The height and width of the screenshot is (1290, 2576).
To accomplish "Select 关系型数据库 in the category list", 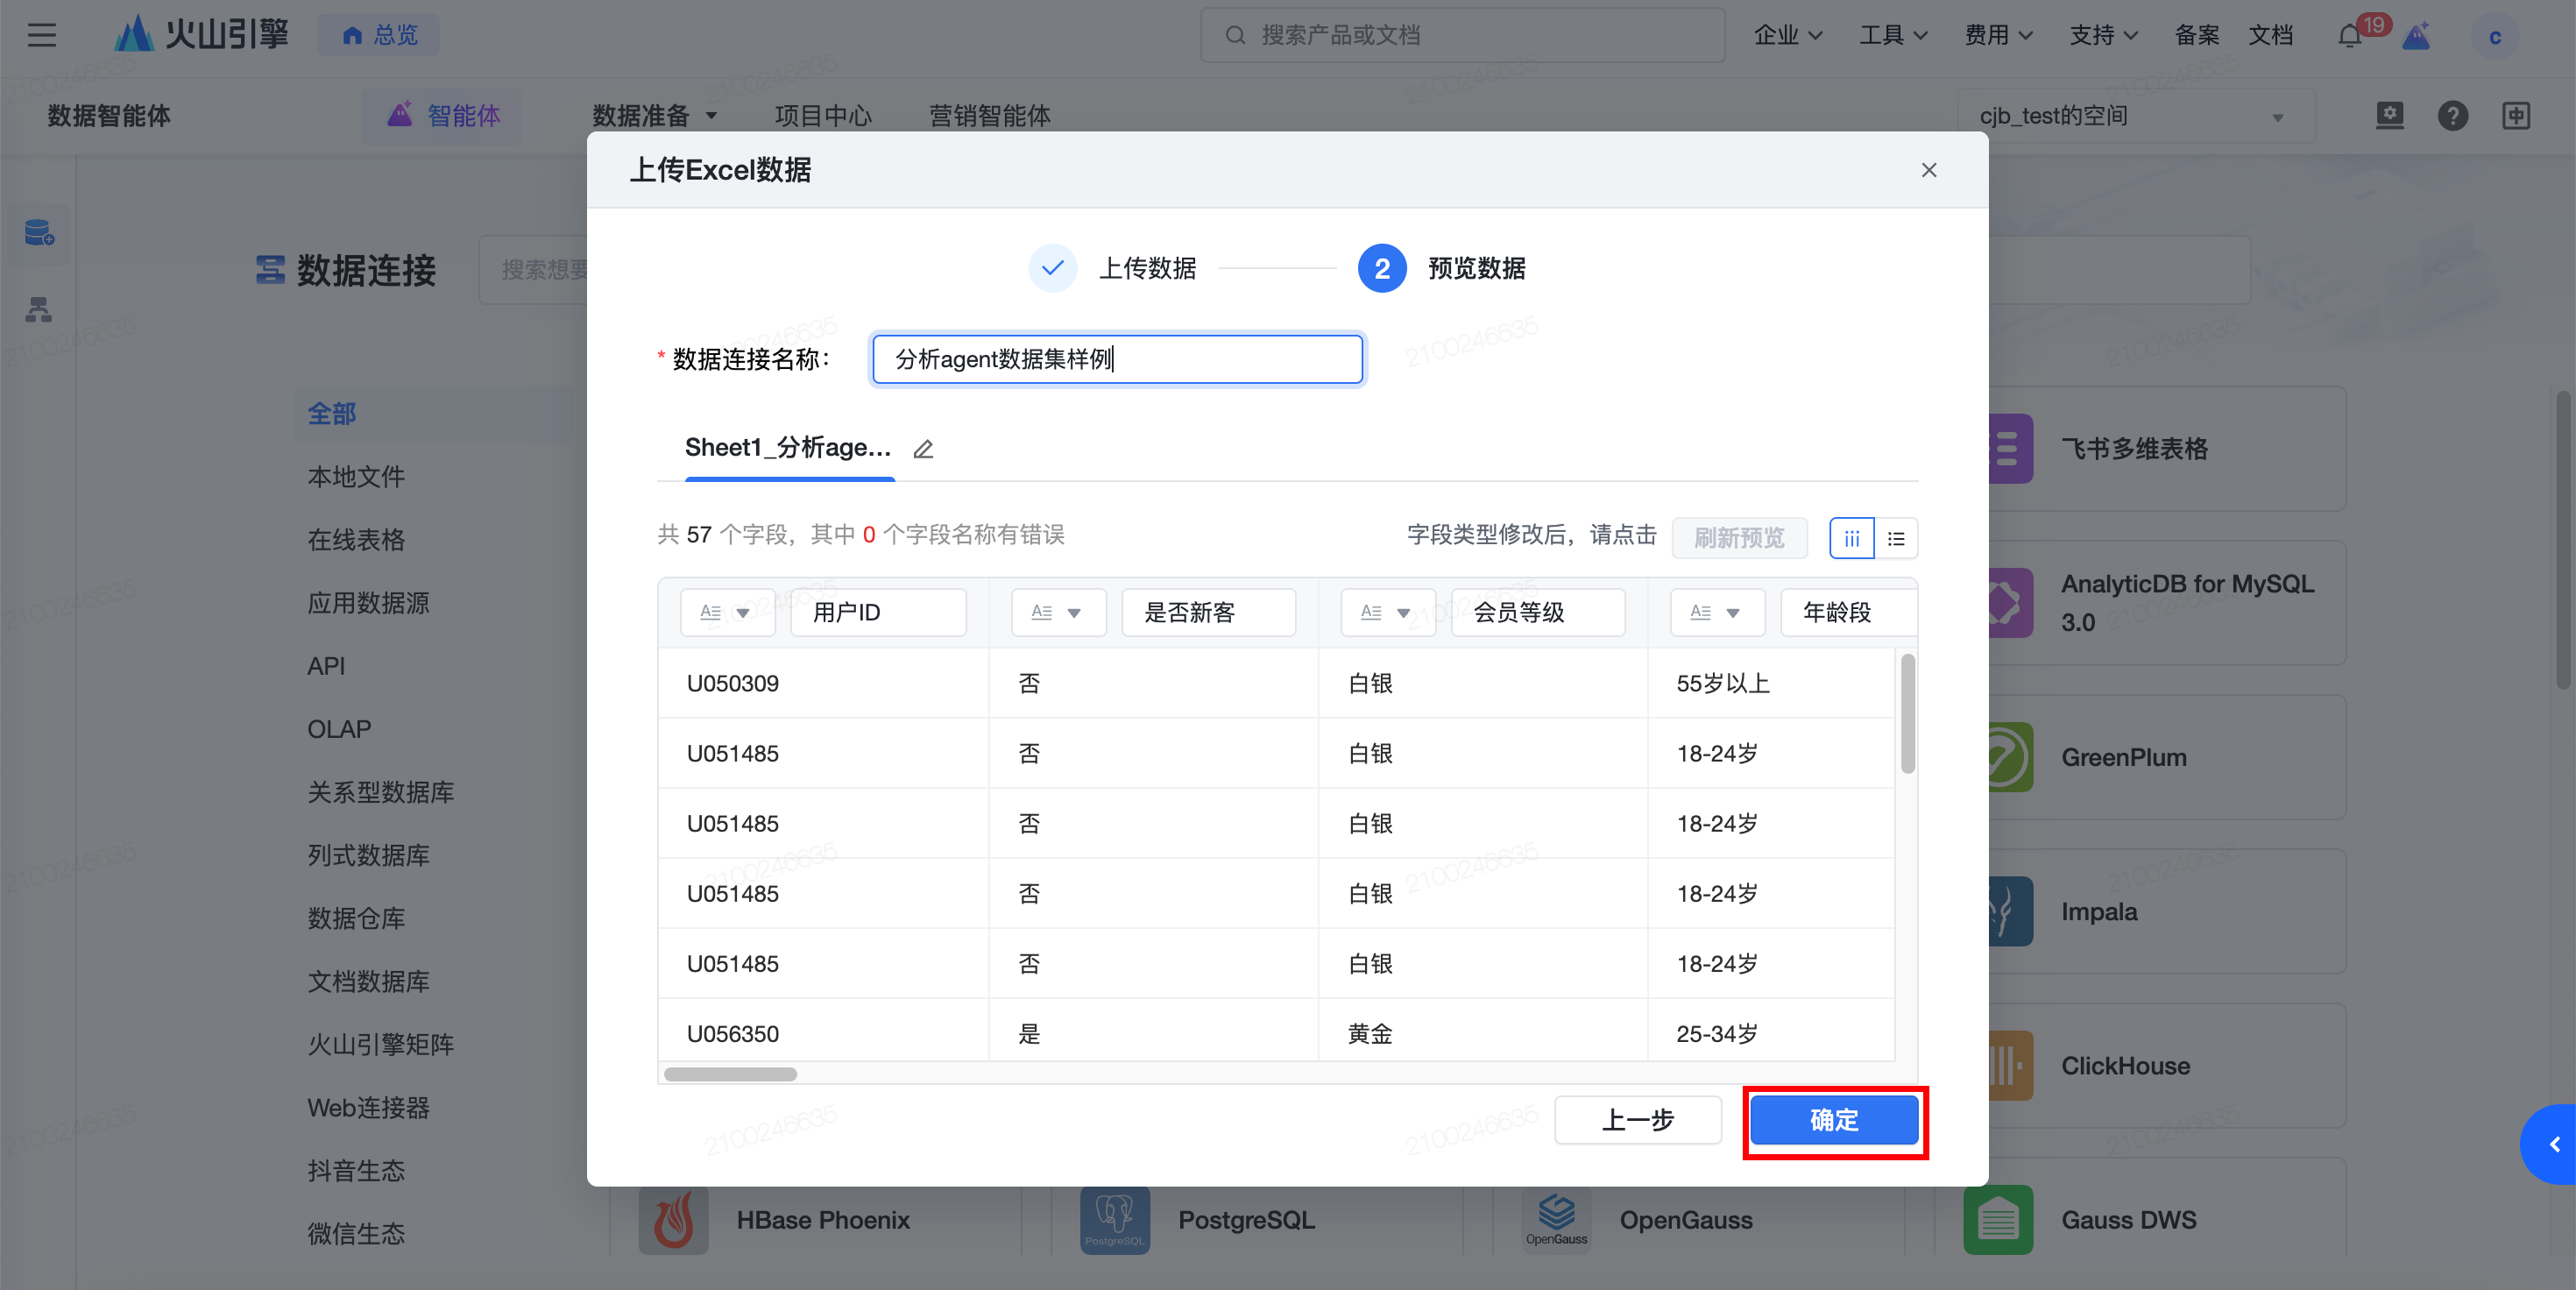I will pos(381,792).
